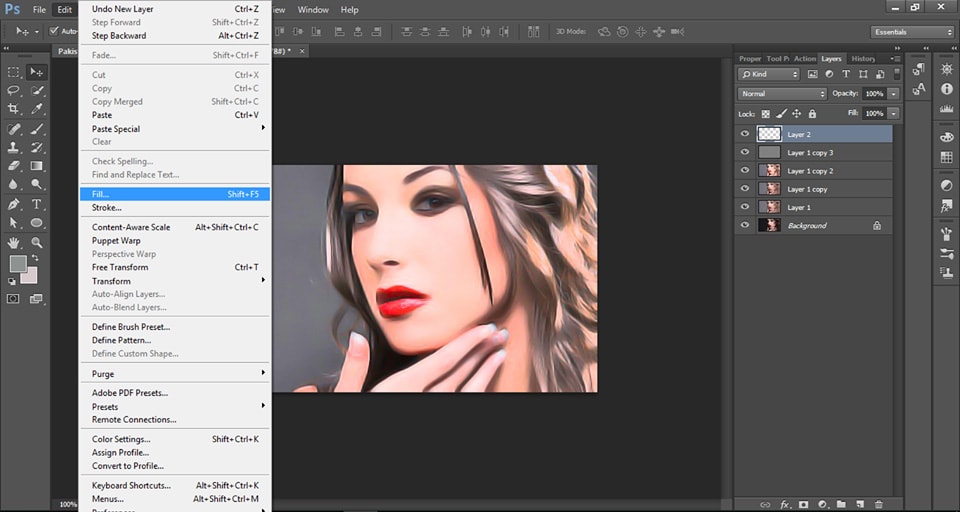Expand the Opacity slider arrow

tap(893, 94)
